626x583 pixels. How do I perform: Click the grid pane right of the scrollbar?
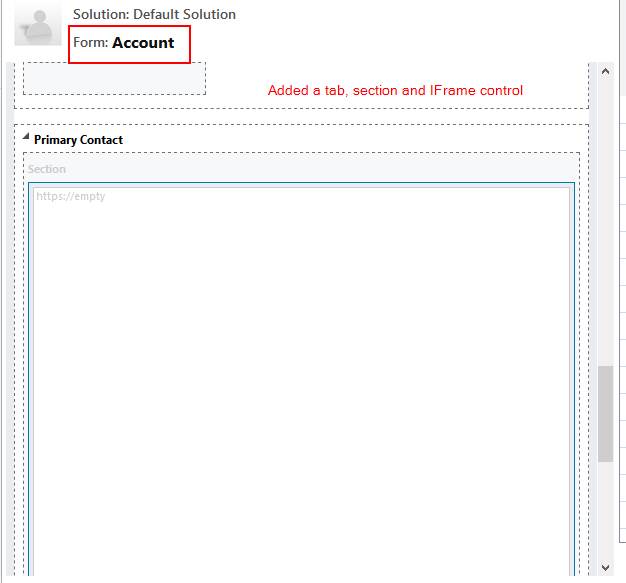coord(620,300)
